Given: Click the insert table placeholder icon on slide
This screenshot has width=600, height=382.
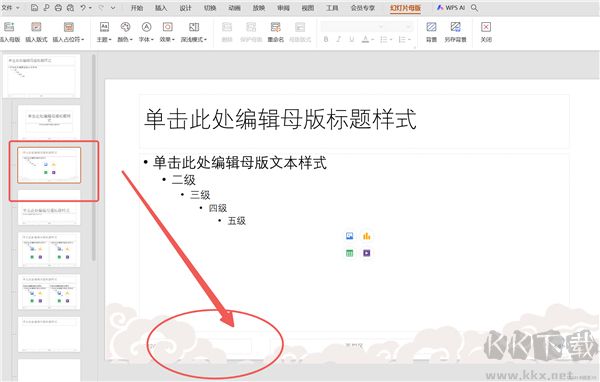Looking at the screenshot, I should (x=349, y=253).
